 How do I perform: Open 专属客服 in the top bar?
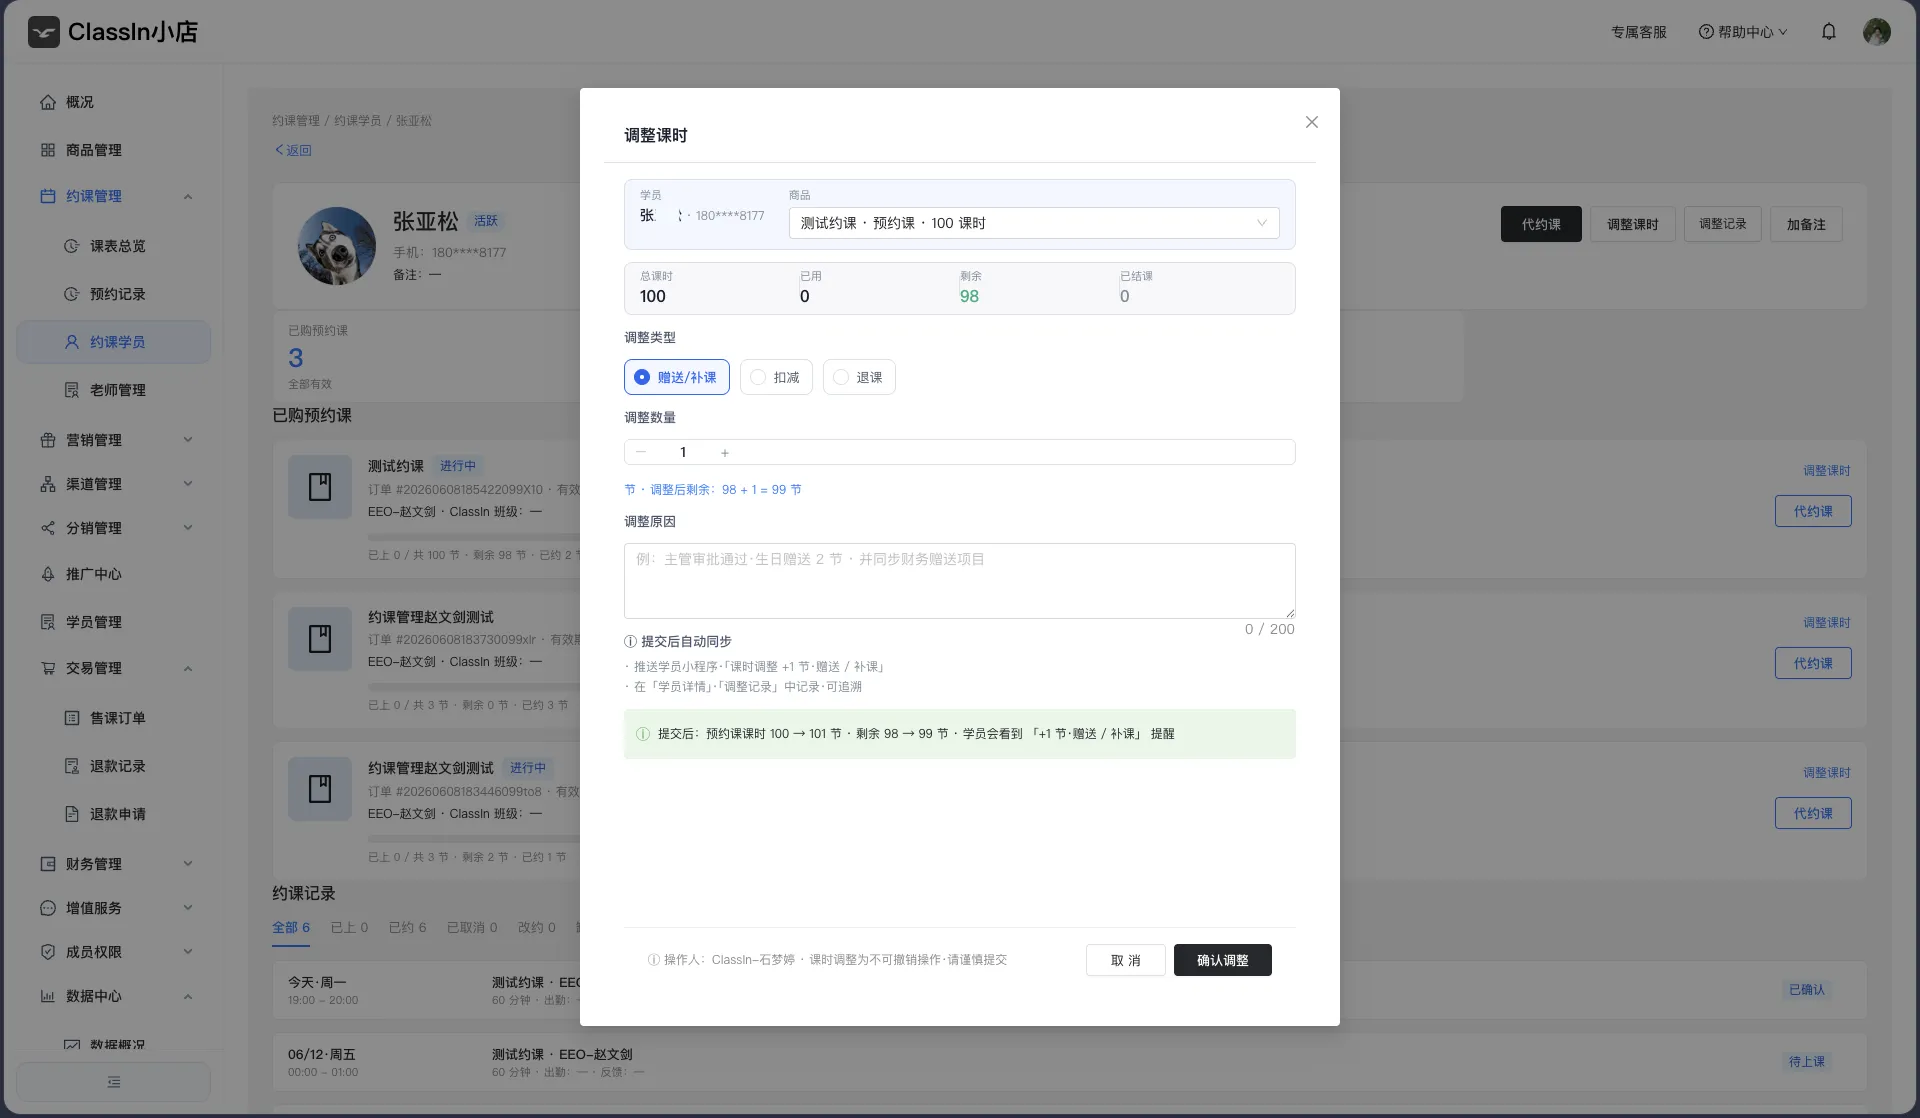point(1639,32)
